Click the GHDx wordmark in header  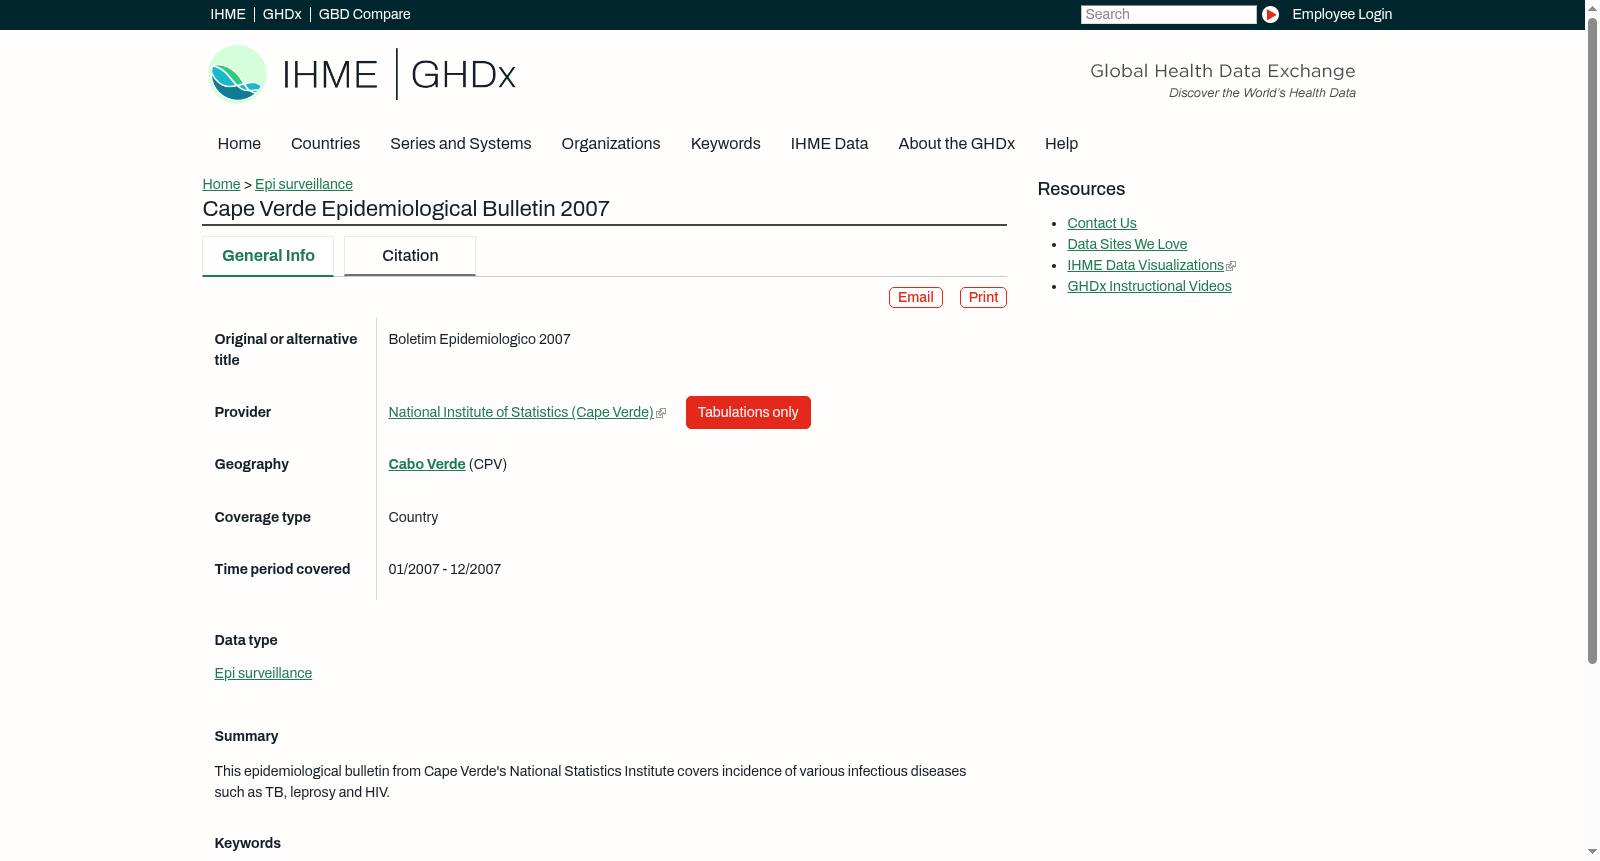(463, 75)
